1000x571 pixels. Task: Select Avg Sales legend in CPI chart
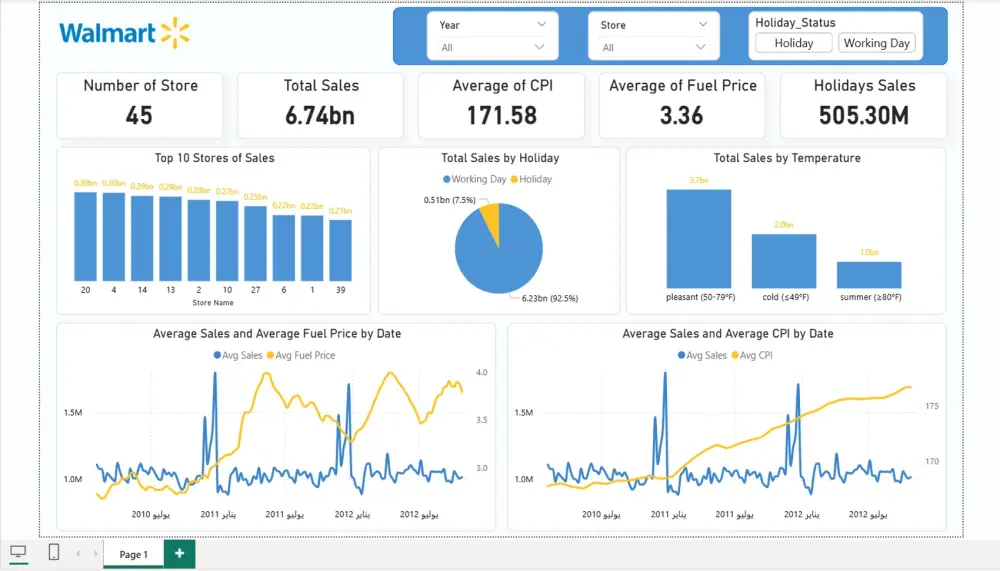[702, 355]
